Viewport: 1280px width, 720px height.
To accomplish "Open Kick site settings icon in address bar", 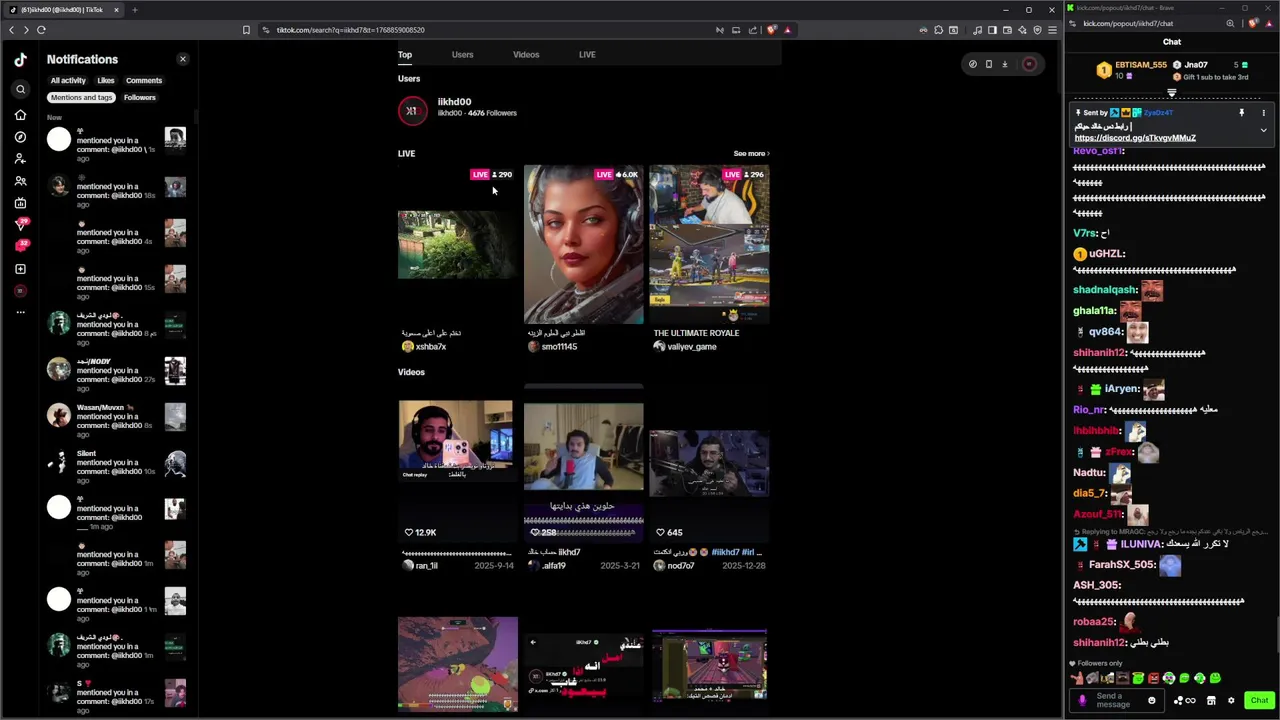I will tap(1074, 23).
